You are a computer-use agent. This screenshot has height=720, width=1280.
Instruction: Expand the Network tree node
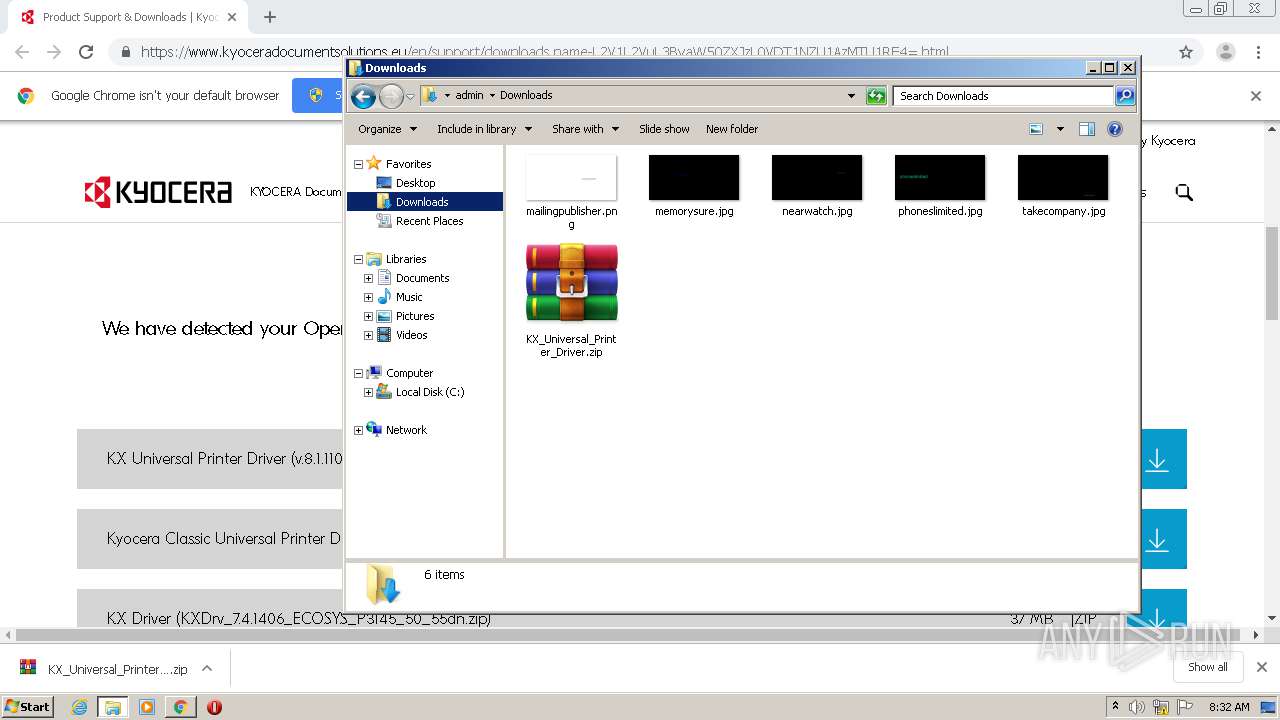pos(358,430)
